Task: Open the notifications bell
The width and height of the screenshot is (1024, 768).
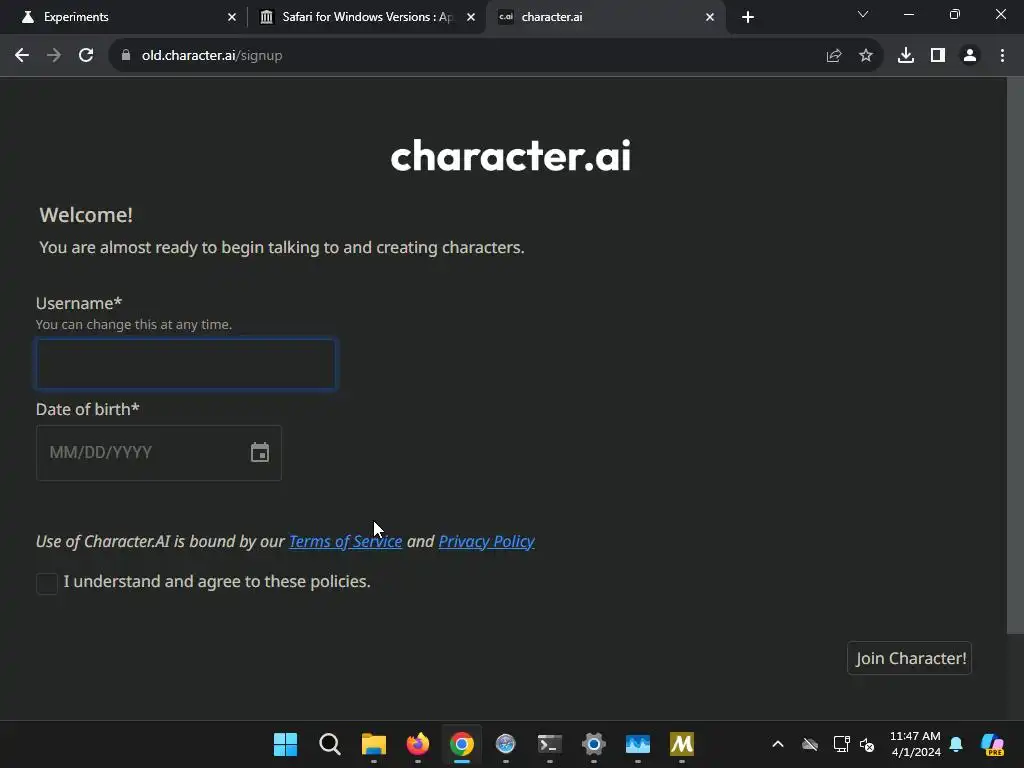Action: 956,744
